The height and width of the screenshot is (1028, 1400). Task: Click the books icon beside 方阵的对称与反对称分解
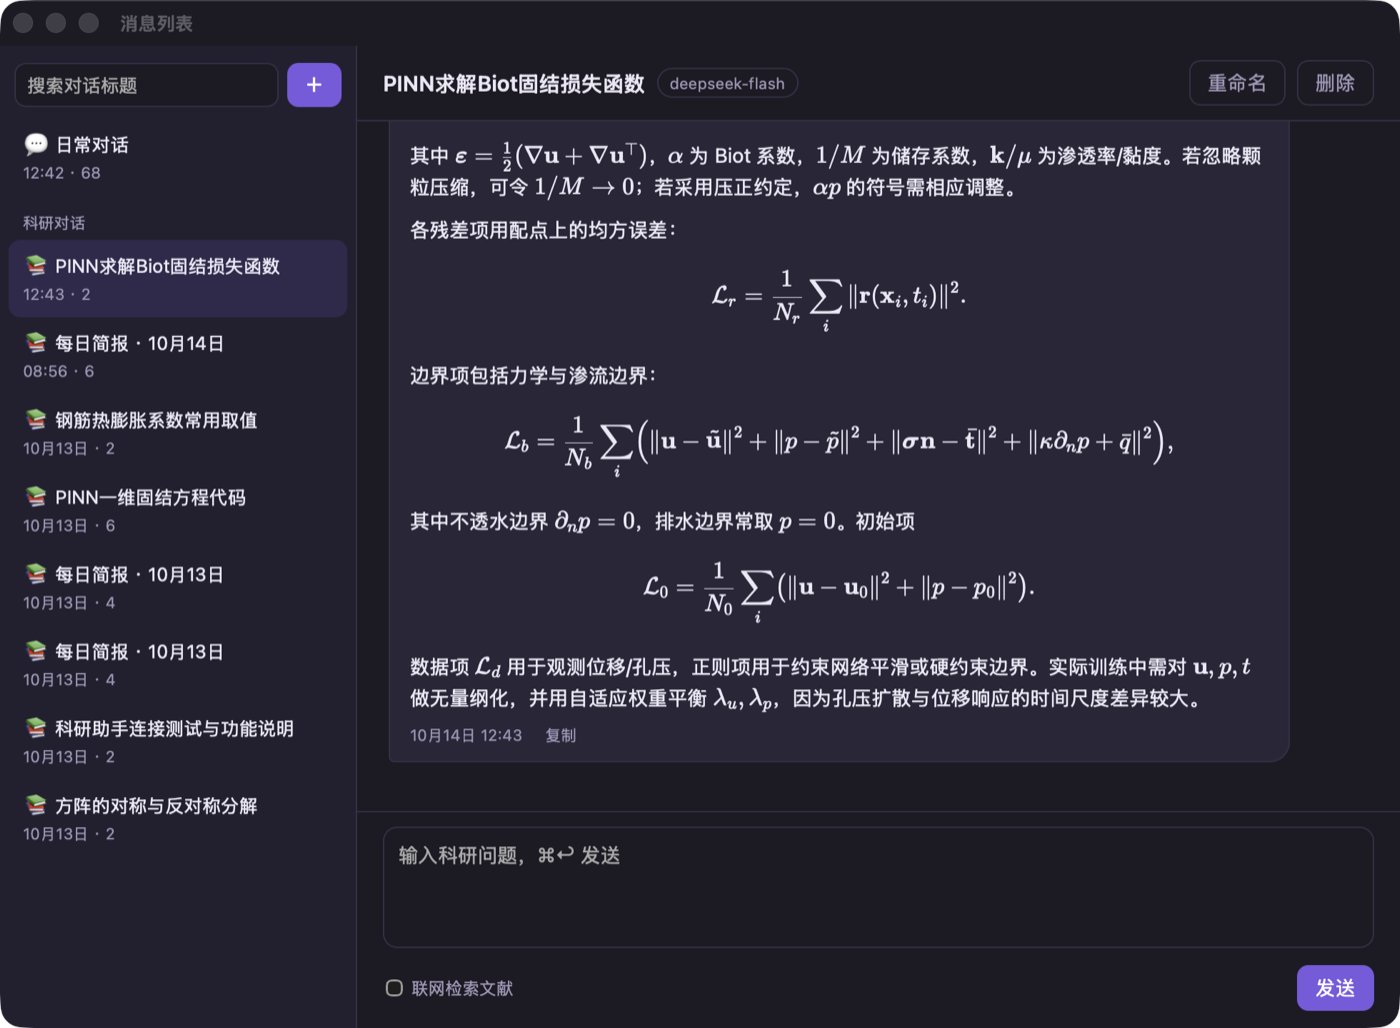pyautogui.click(x=36, y=805)
